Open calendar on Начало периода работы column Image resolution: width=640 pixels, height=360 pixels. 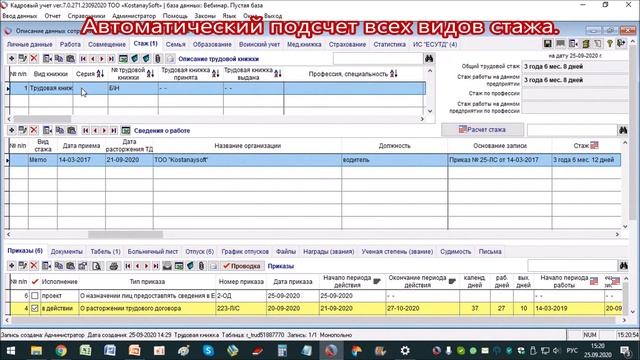pyautogui.click(x=594, y=281)
